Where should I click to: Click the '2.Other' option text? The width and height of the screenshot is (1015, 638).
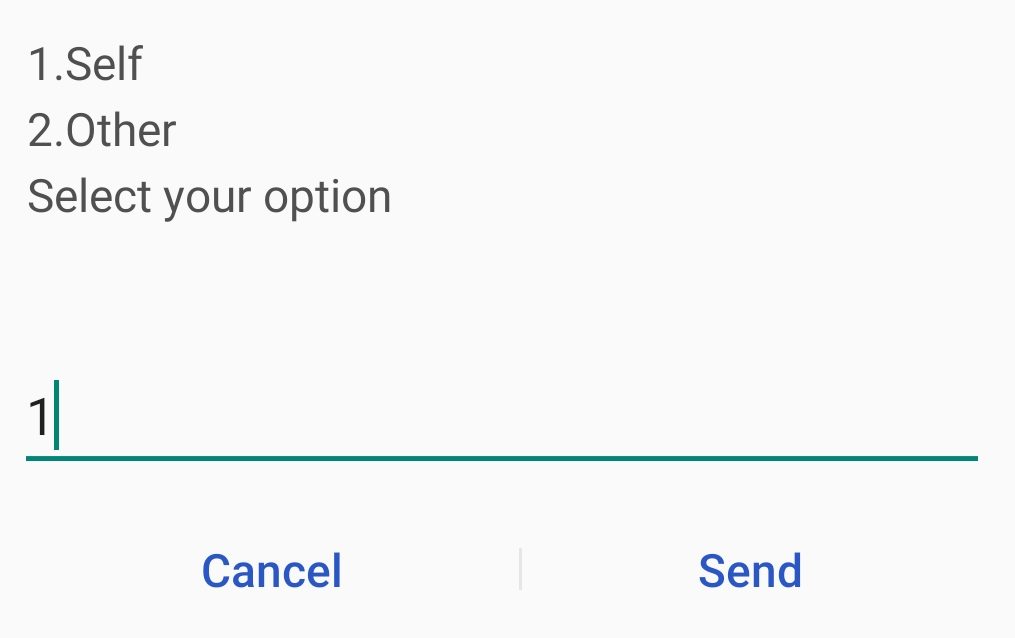[102, 131]
